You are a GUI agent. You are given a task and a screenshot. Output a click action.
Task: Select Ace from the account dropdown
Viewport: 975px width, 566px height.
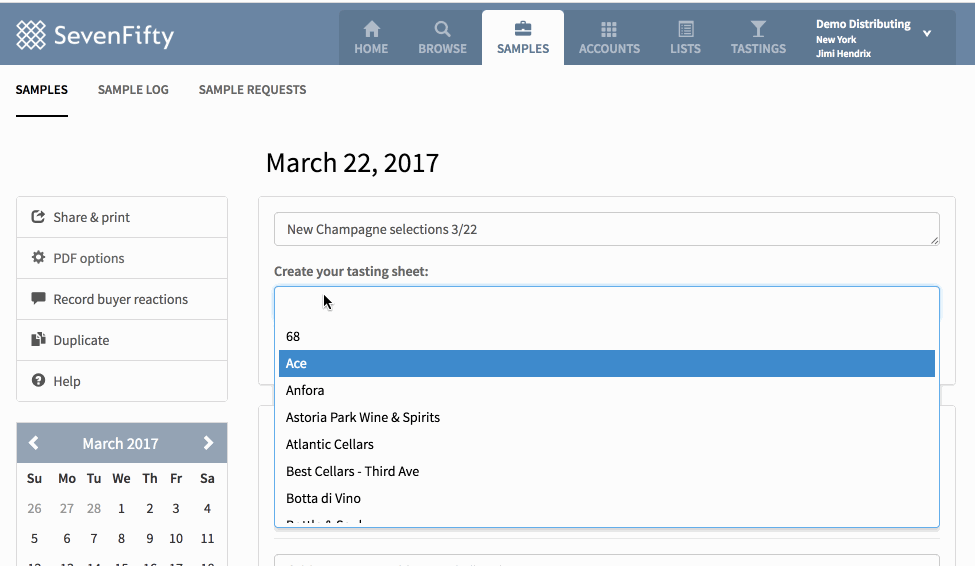(x=606, y=363)
